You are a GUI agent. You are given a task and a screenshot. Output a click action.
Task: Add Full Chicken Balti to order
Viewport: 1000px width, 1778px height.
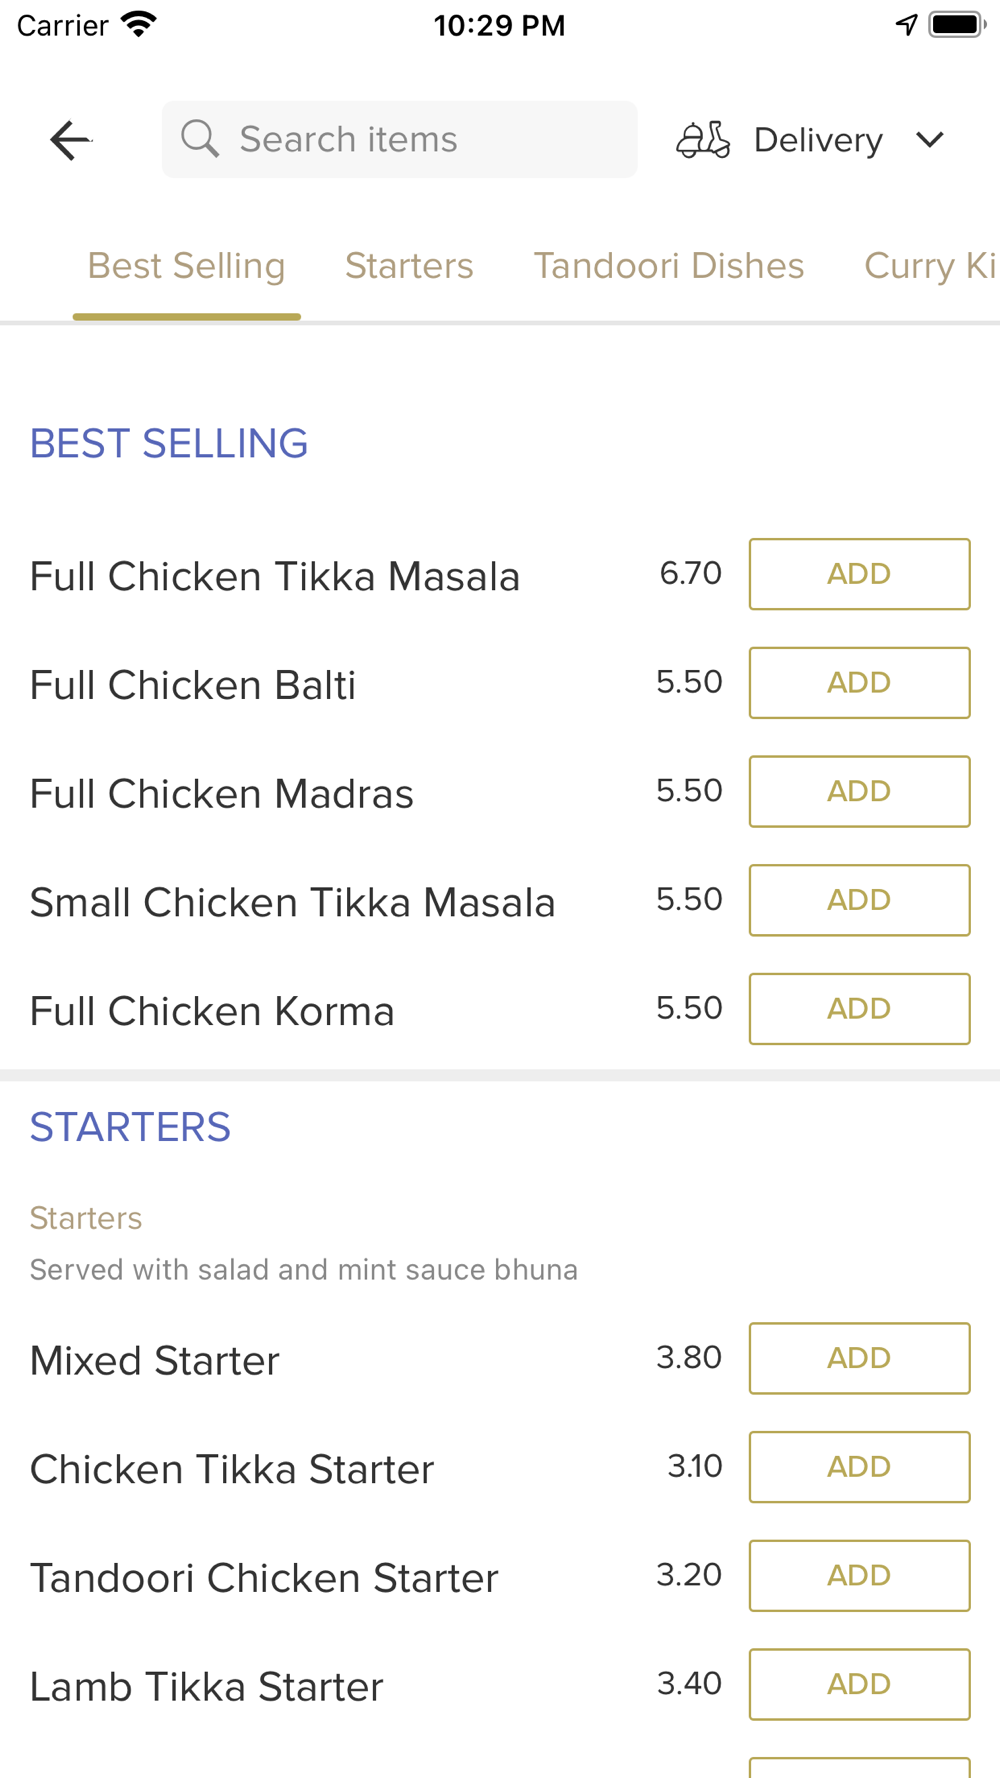click(x=859, y=683)
